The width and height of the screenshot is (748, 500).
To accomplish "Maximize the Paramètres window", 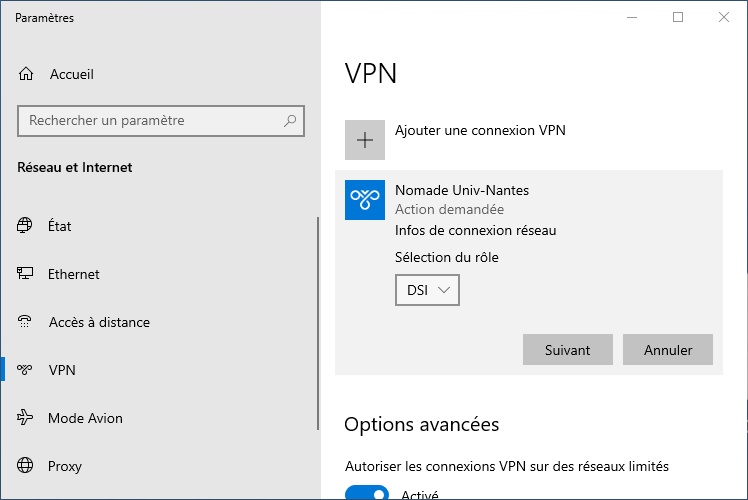I will tap(678, 17).
